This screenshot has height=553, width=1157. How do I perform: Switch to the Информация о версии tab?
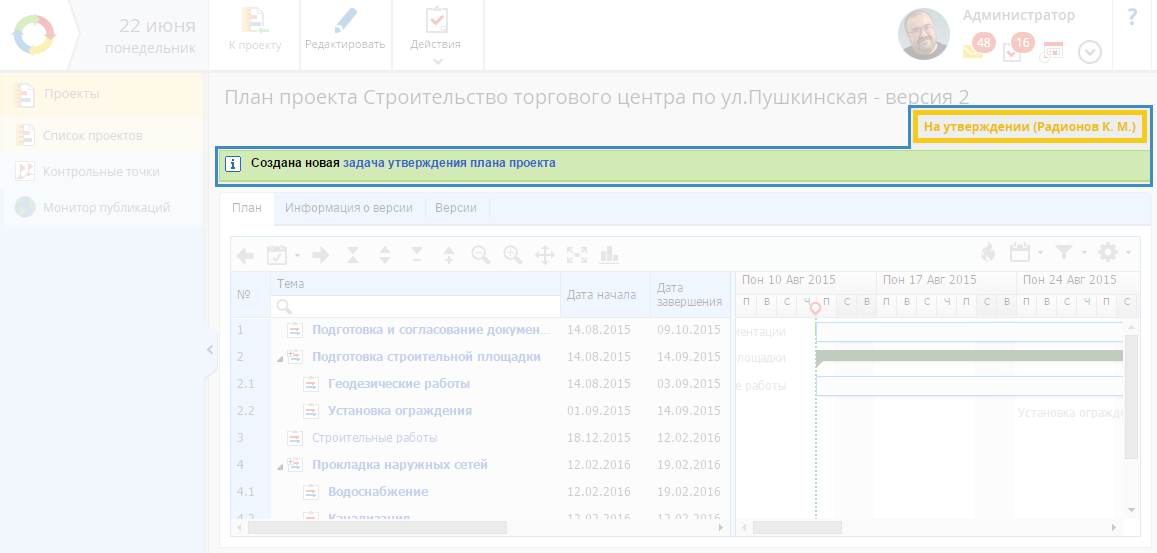coord(349,208)
